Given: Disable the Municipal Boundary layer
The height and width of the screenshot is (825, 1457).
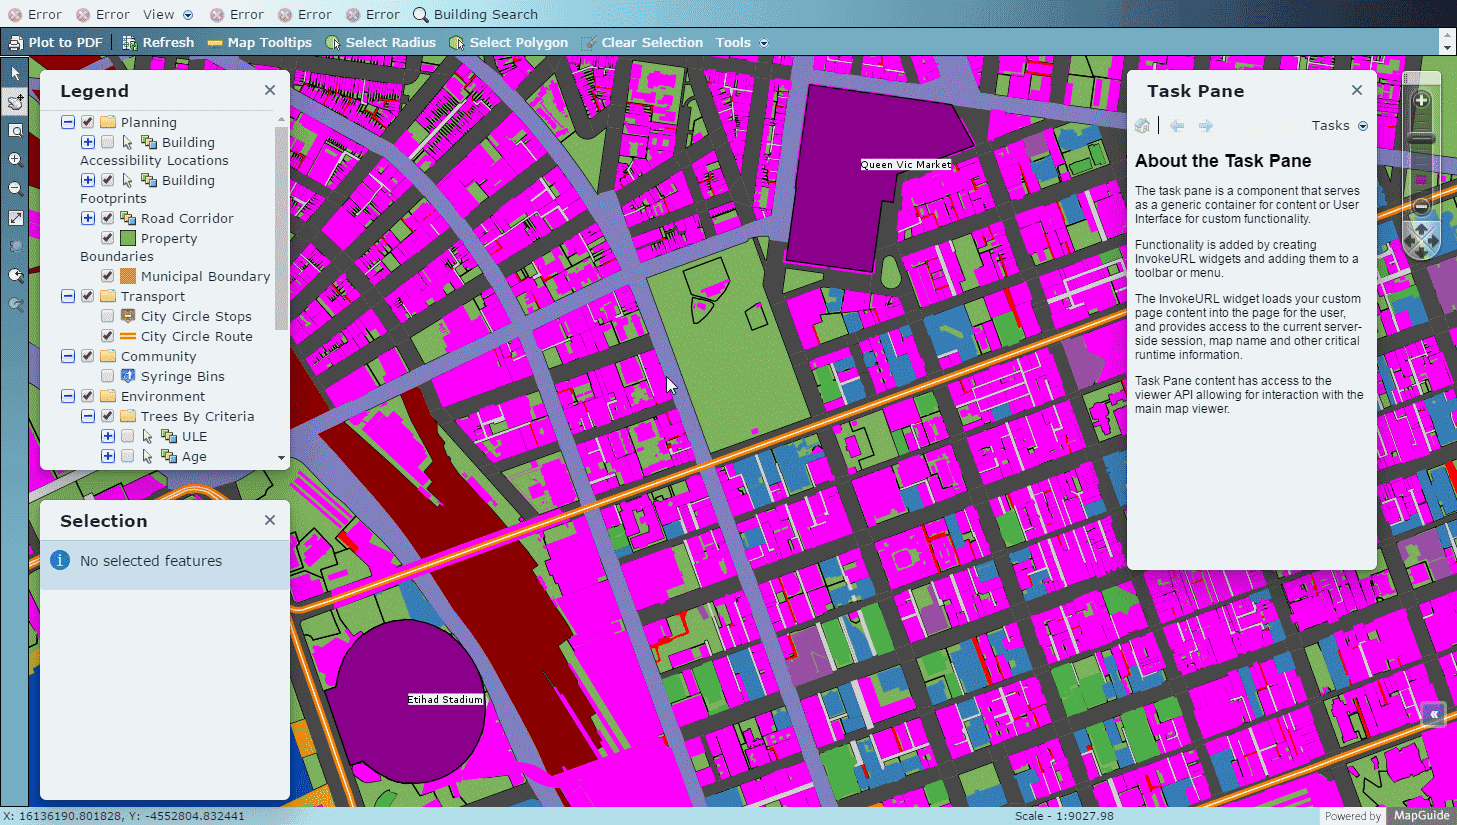Looking at the screenshot, I should pyautogui.click(x=106, y=275).
